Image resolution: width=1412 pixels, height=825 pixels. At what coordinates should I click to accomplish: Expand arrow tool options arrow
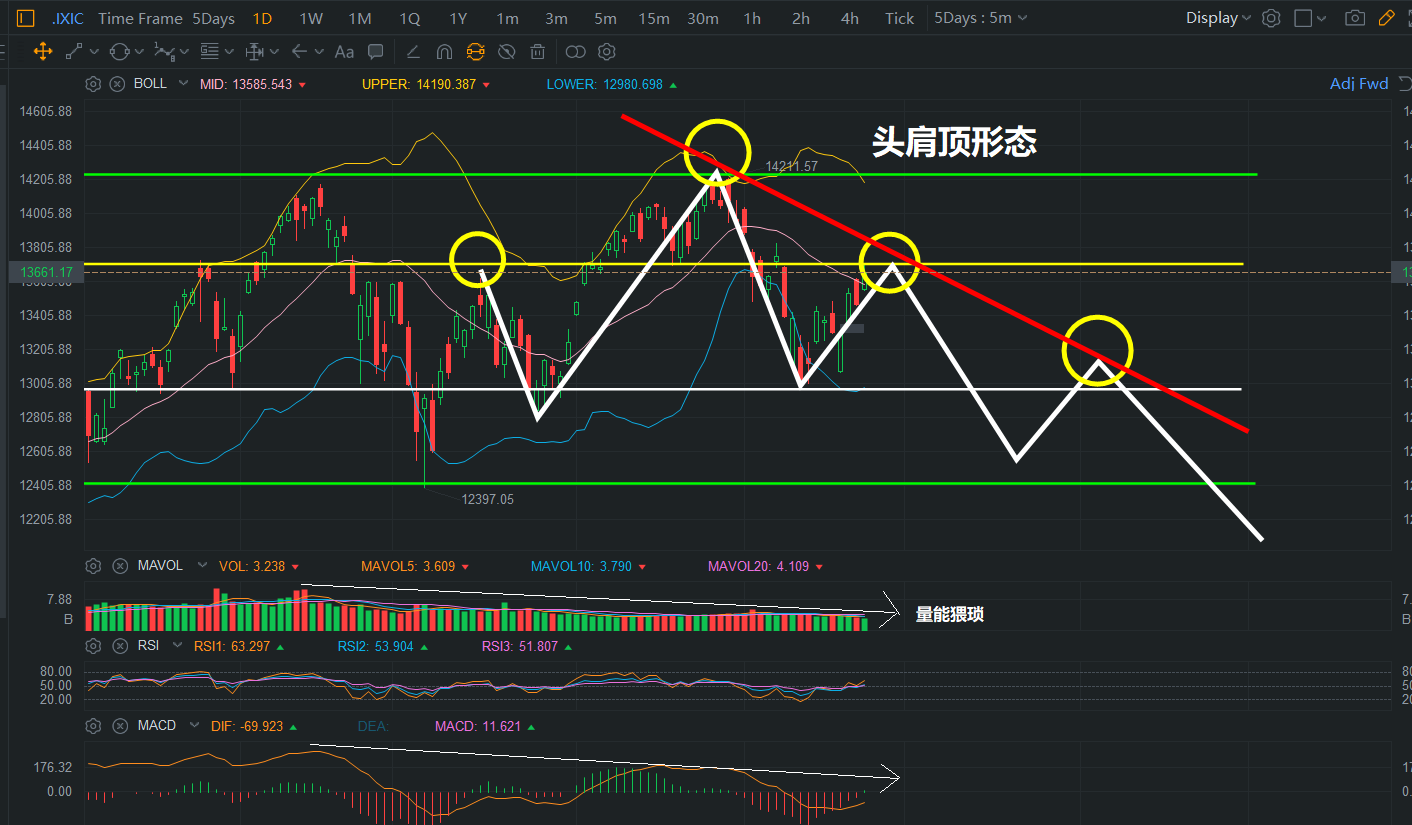click(x=319, y=52)
